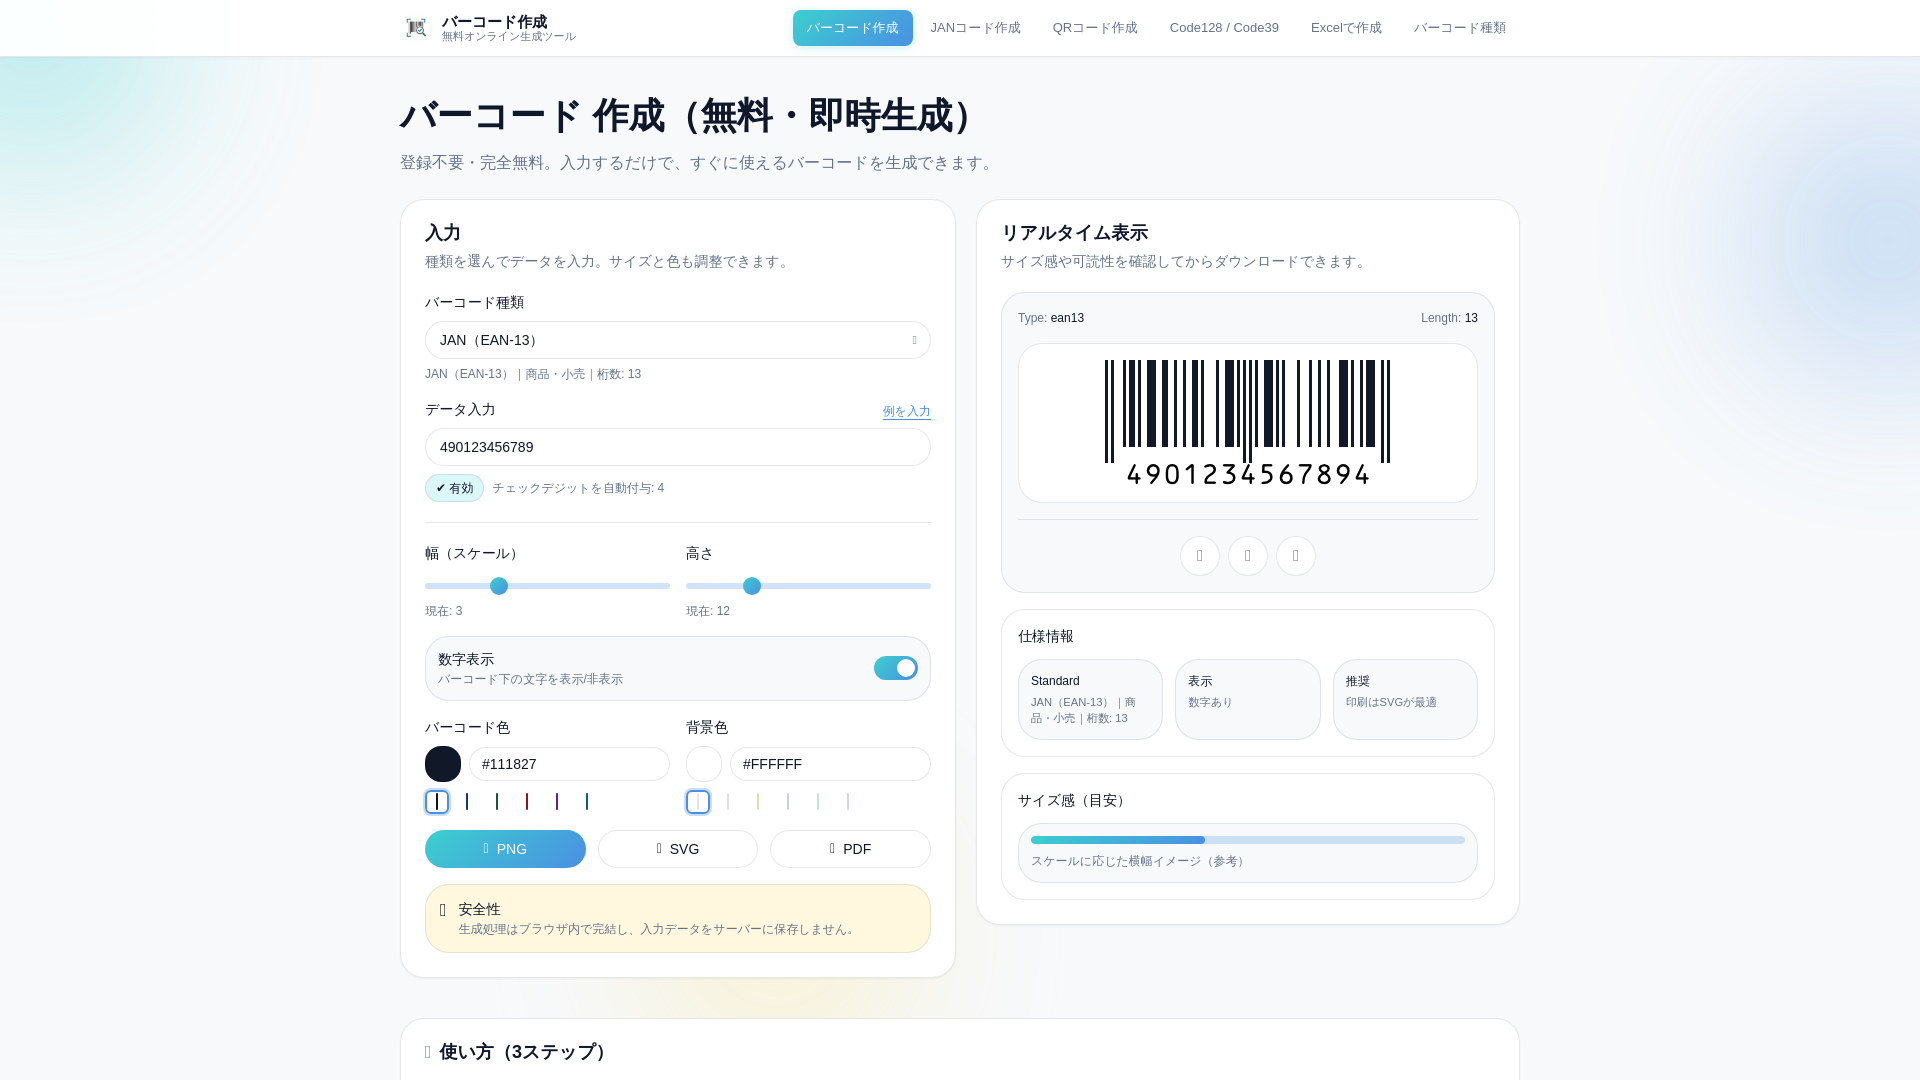1920x1080 pixels.
Task: Open the black バーコード色 color picker circle
Action: 442,764
